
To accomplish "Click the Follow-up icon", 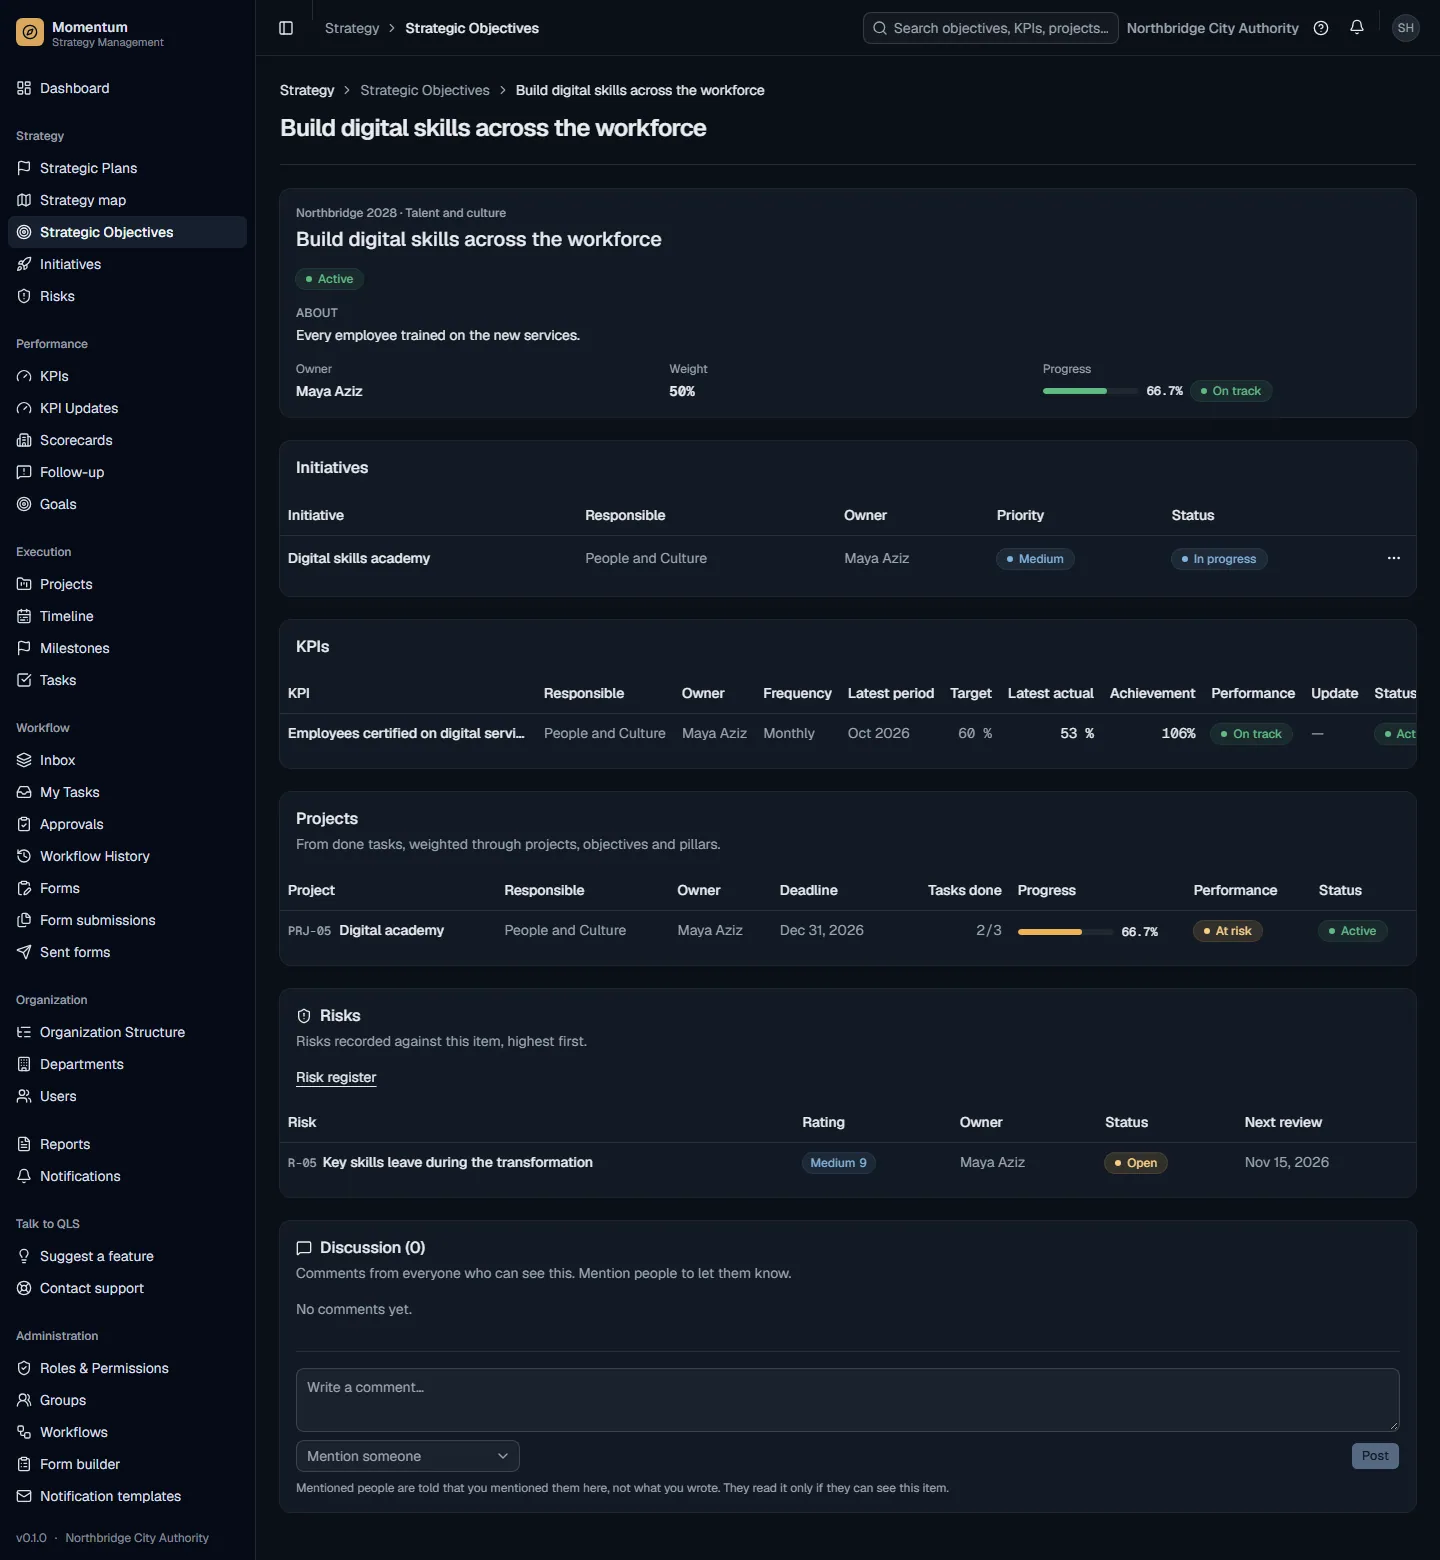I will pos(24,472).
